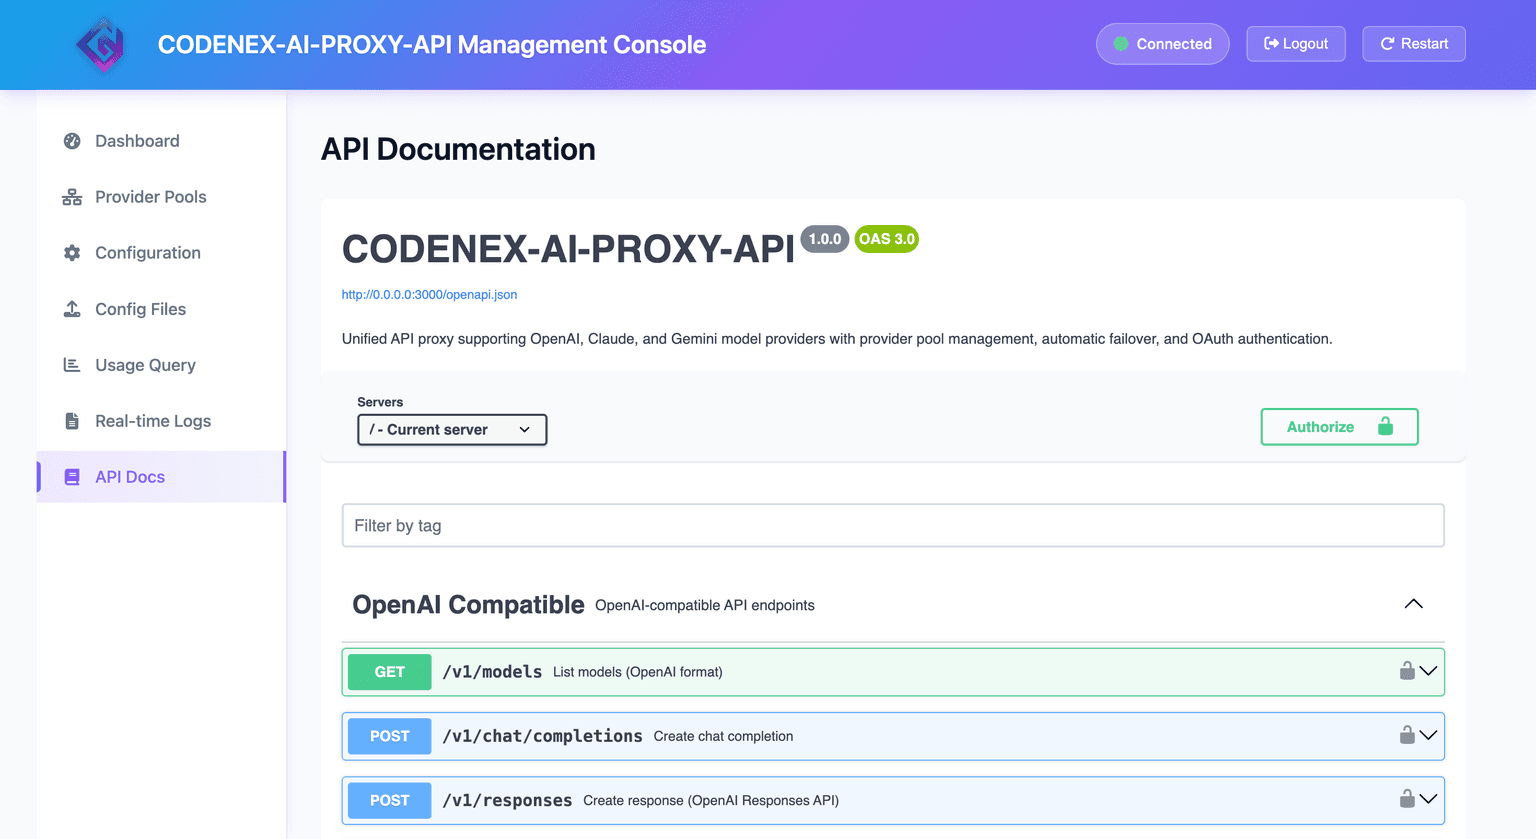
Task: Click the Usage Query chart icon
Action: point(72,365)
